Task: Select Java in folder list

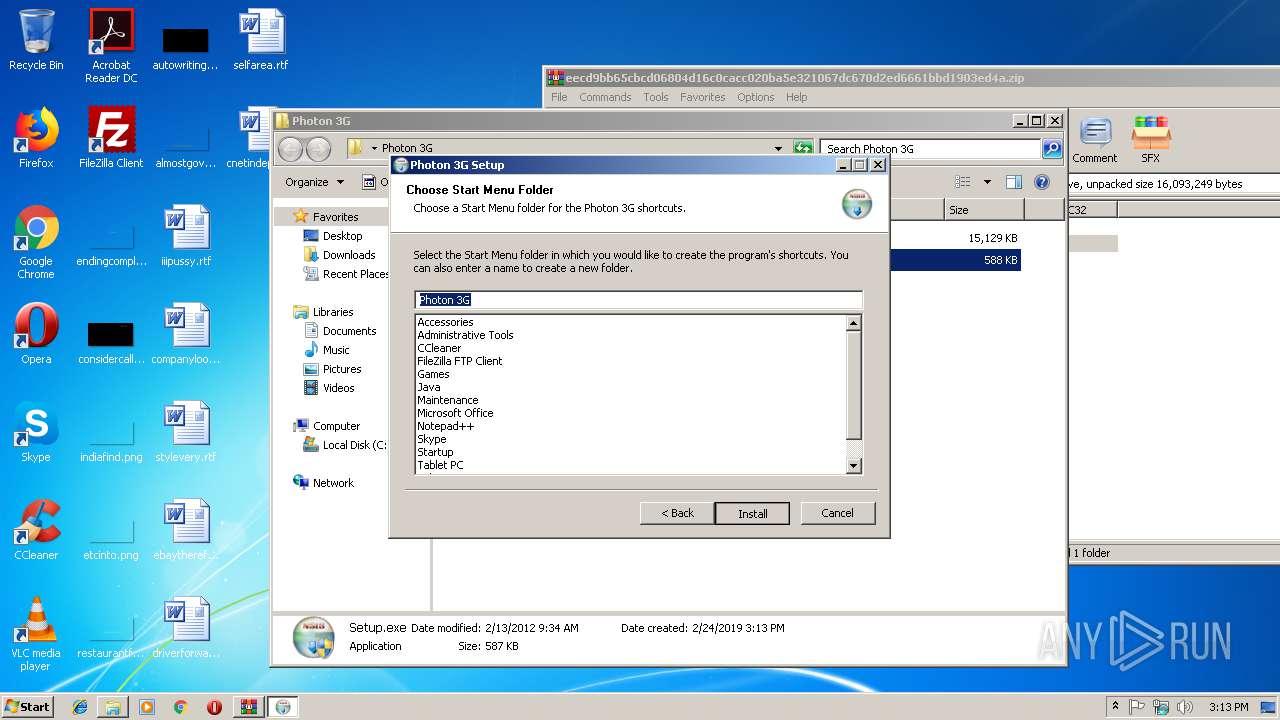Action: [428, 387]
